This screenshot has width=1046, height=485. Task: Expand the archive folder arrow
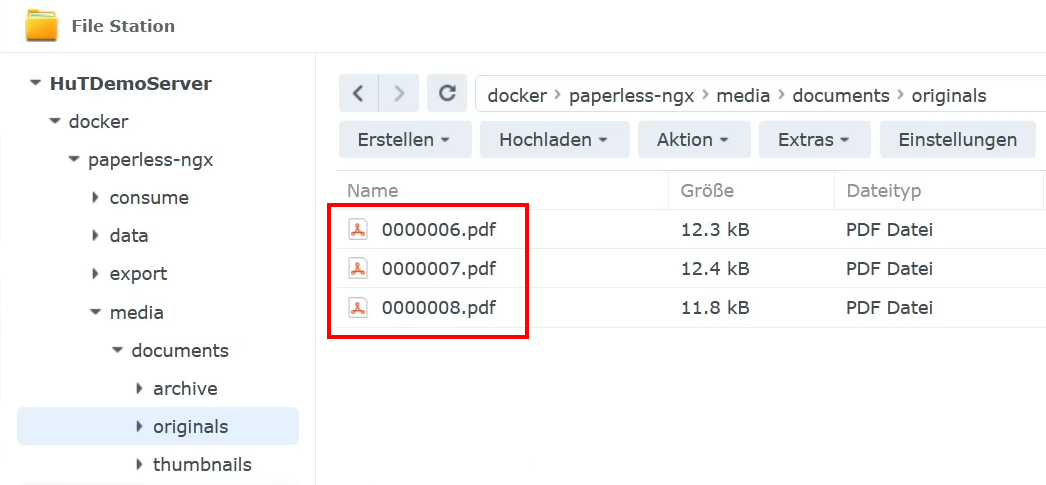click(x=139, y=388)
